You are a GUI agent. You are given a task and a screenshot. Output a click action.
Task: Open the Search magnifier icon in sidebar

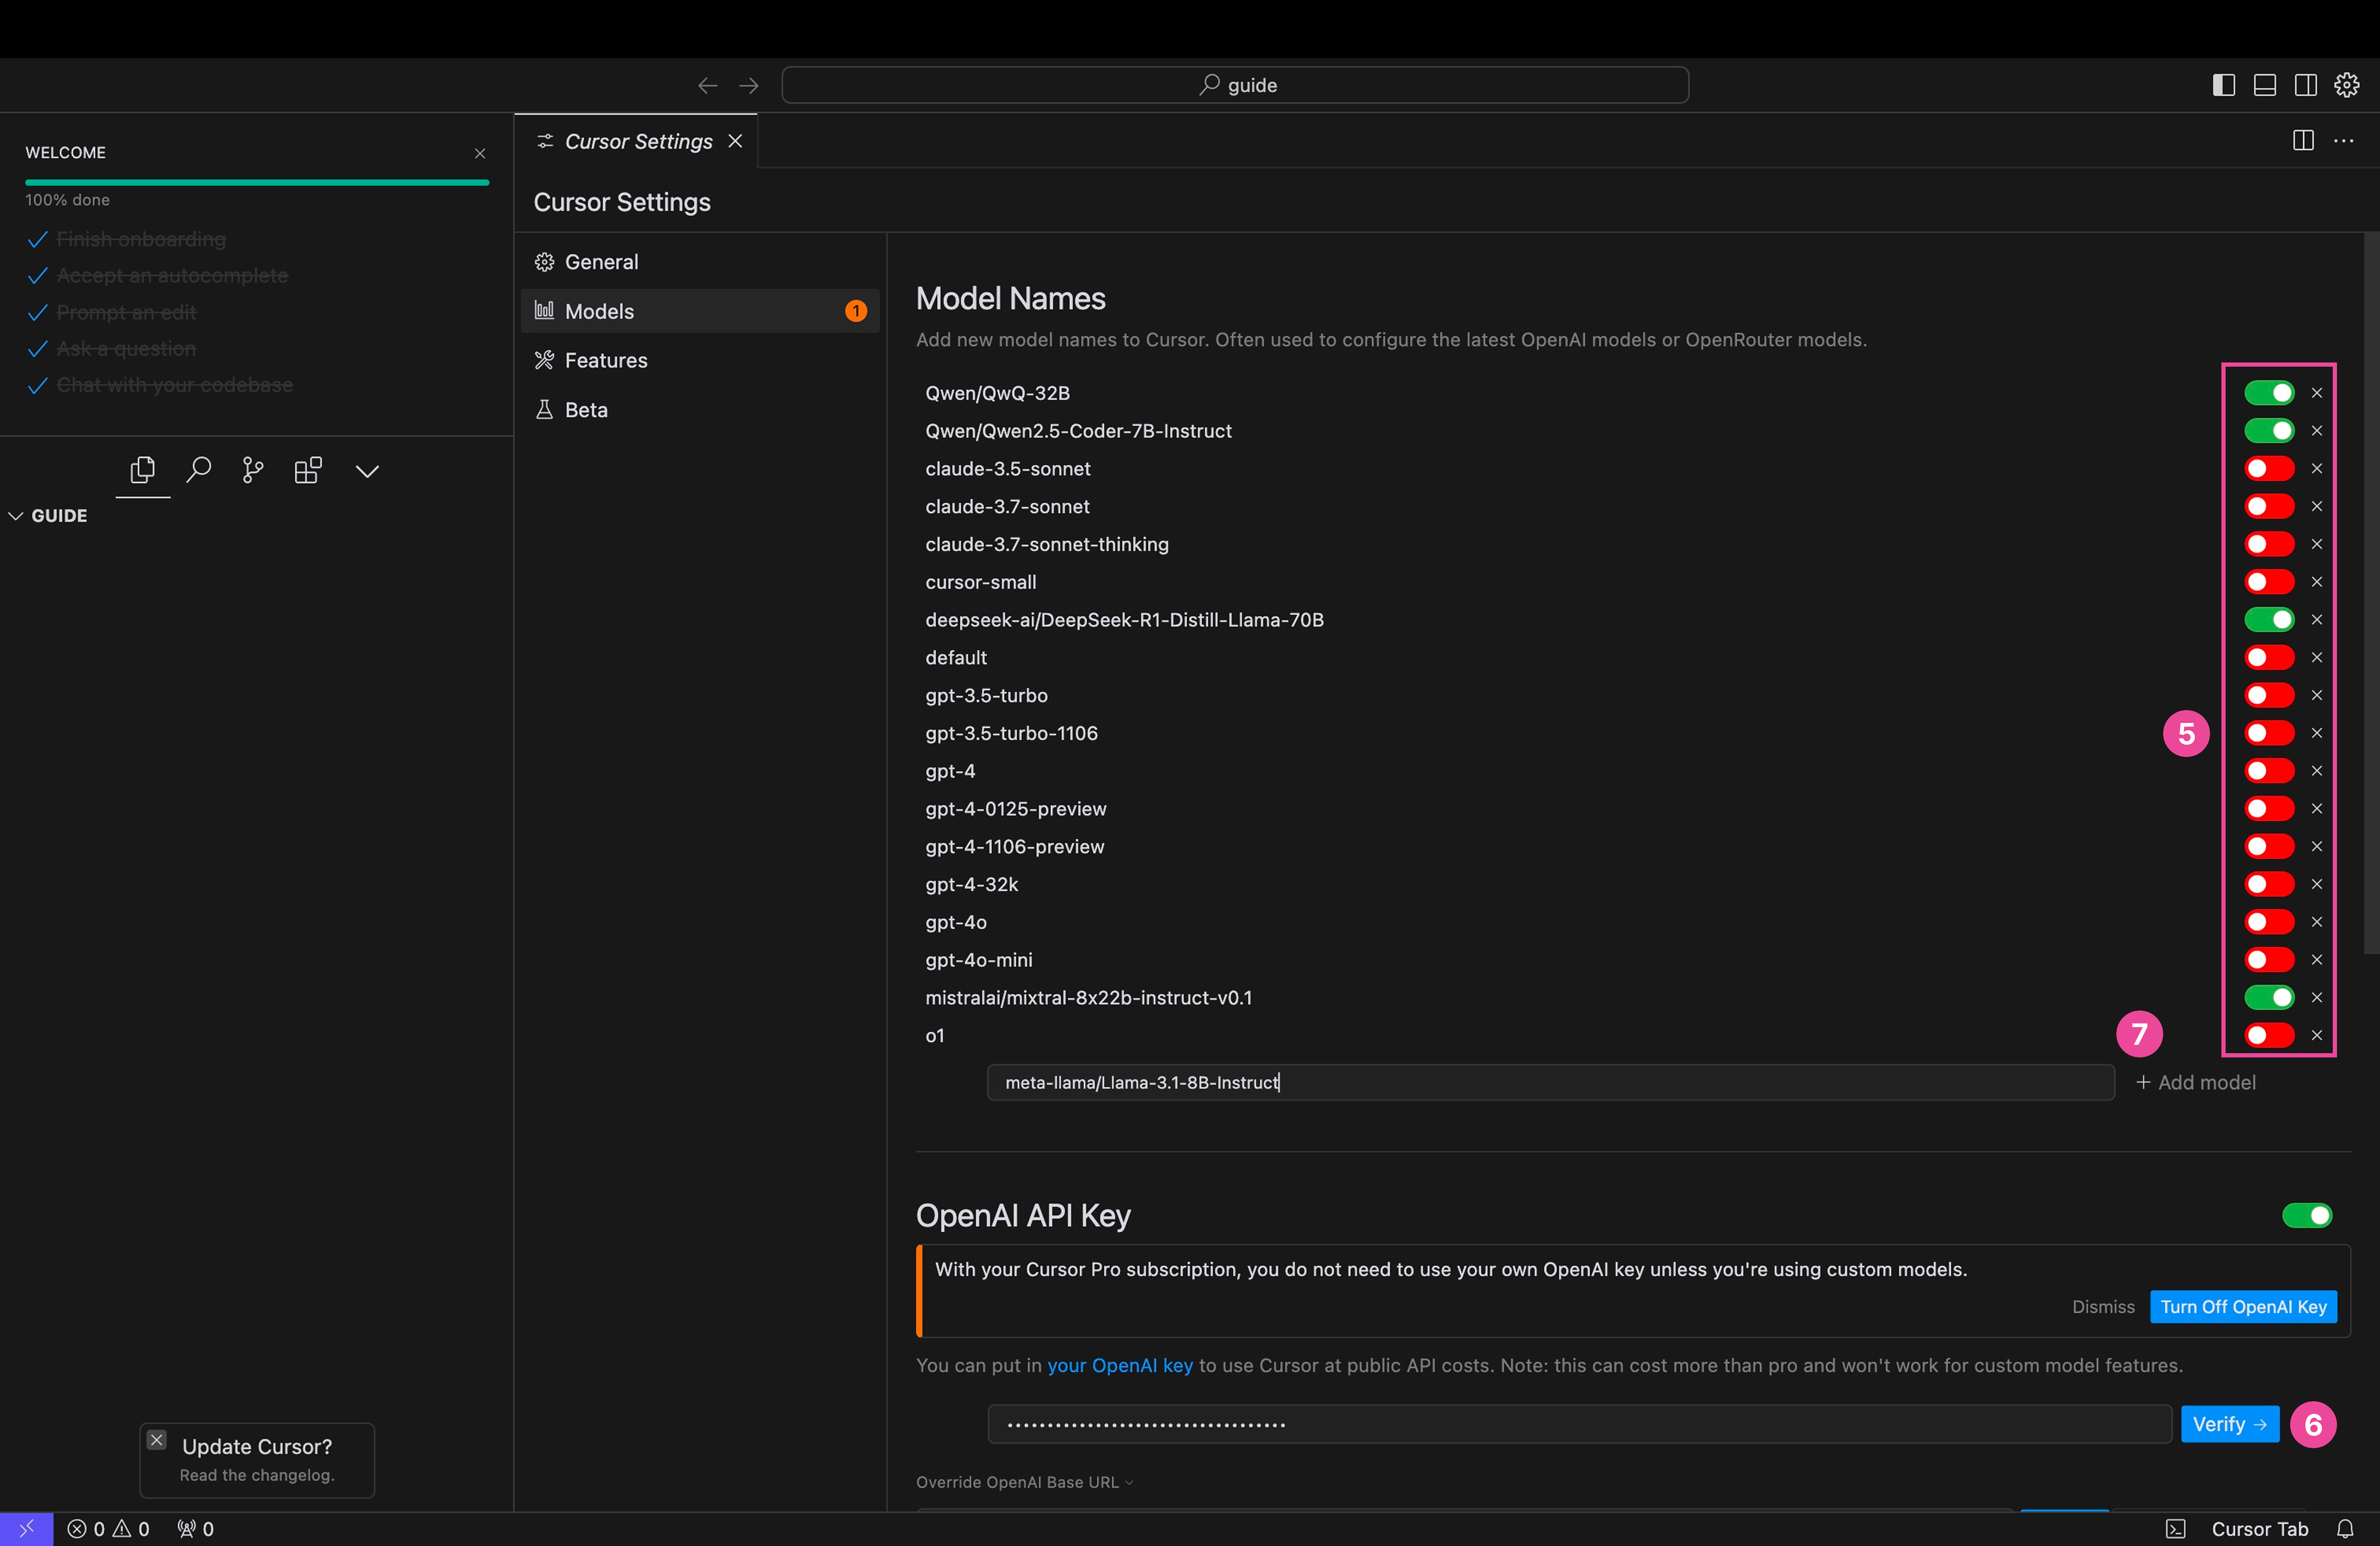[x=199, y=469]
